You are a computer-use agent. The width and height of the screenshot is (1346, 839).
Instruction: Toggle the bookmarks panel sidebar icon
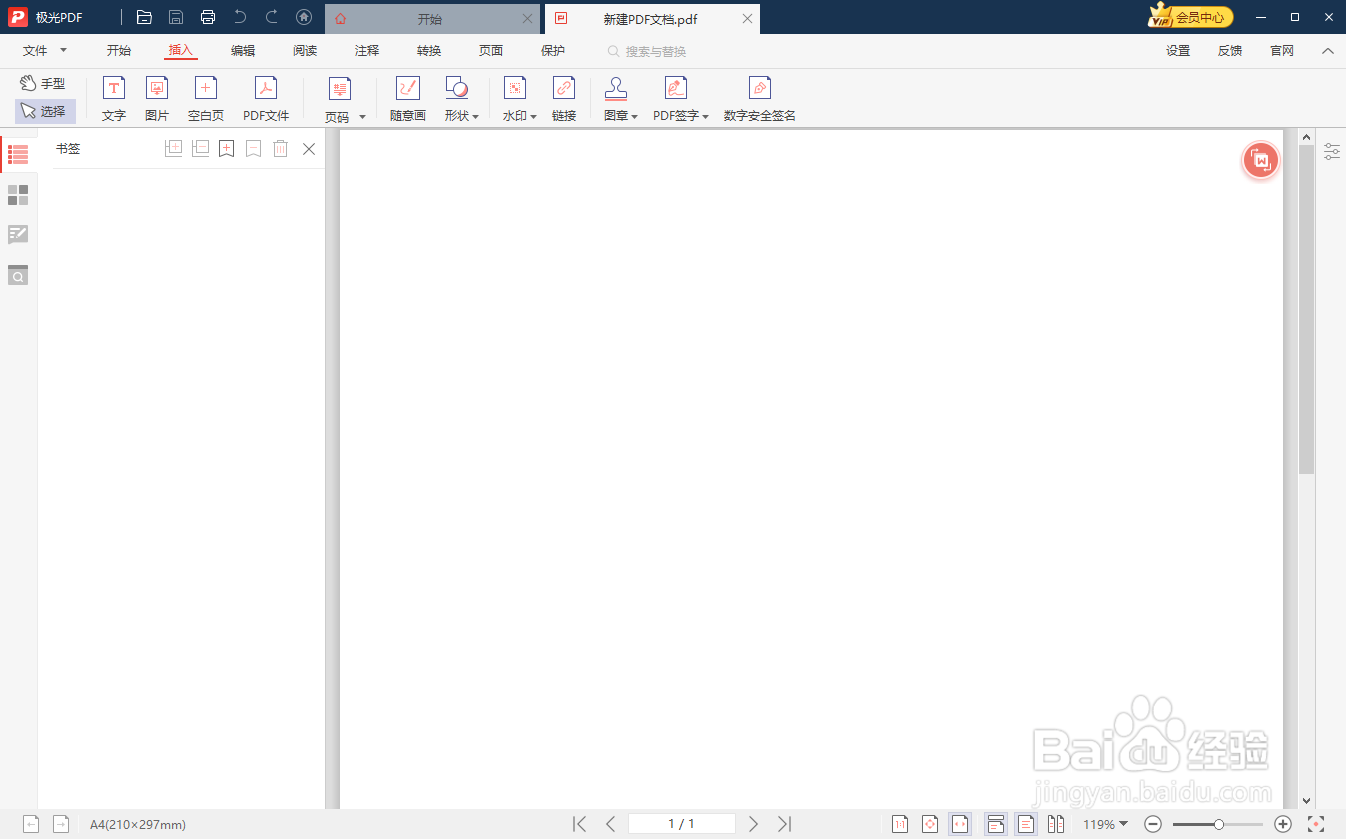coord(18,154)
